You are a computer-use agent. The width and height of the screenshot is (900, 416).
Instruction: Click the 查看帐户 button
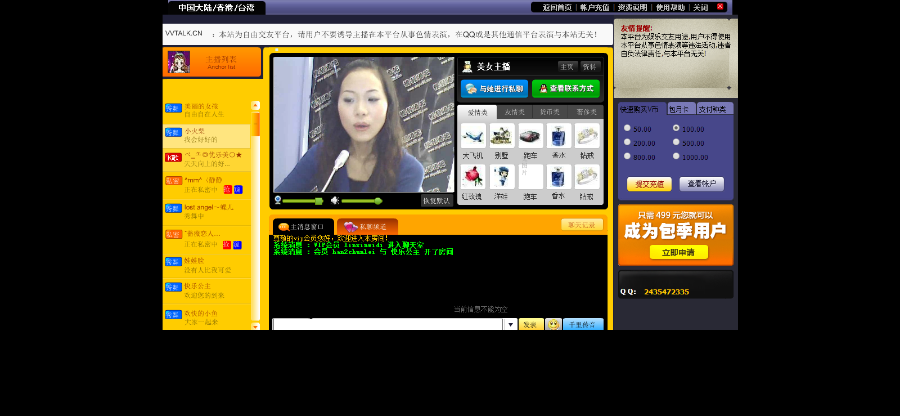coord(701,184)
